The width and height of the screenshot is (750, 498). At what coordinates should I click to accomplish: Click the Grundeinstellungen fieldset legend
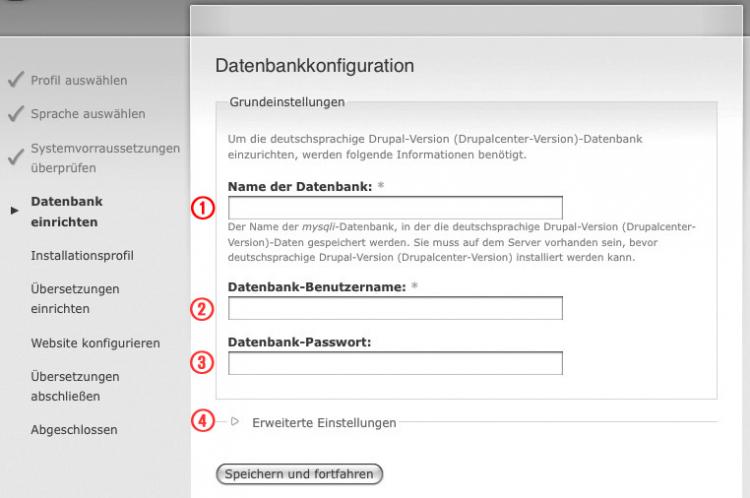(x=287, y=102)
